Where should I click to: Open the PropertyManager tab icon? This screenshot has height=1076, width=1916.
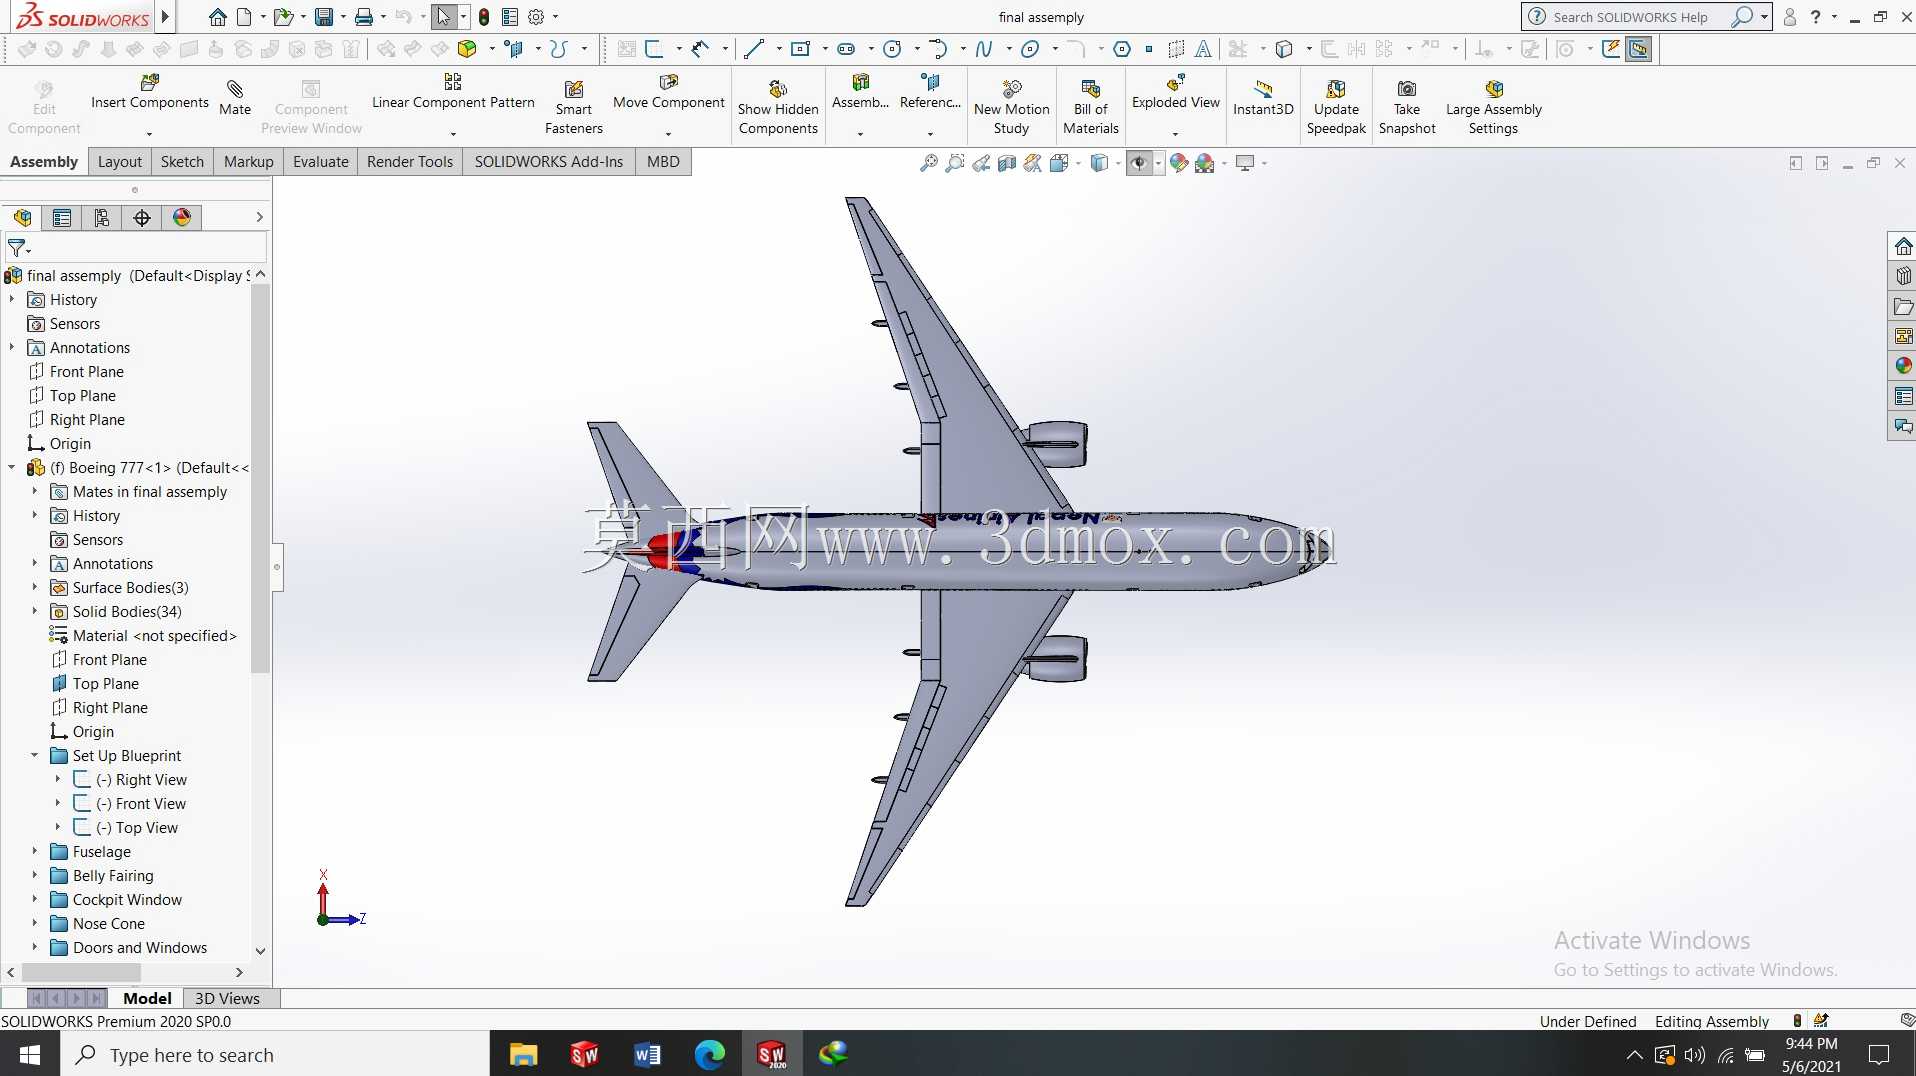62,218
